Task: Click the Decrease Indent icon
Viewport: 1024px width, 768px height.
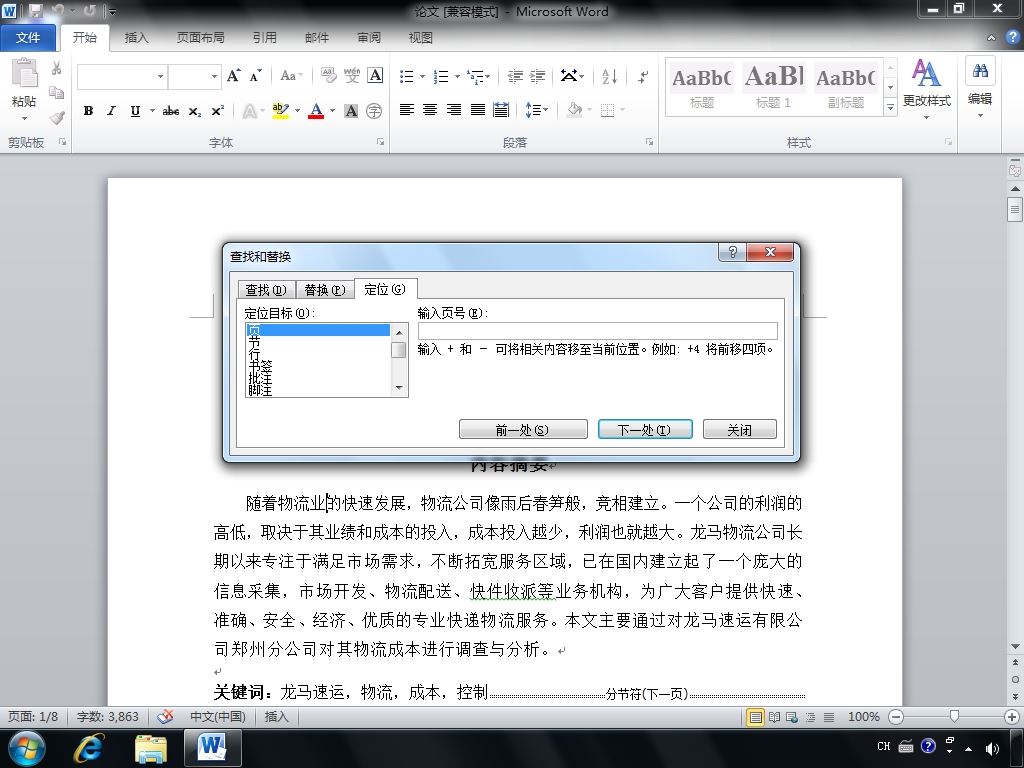Action: pos(515,76)
